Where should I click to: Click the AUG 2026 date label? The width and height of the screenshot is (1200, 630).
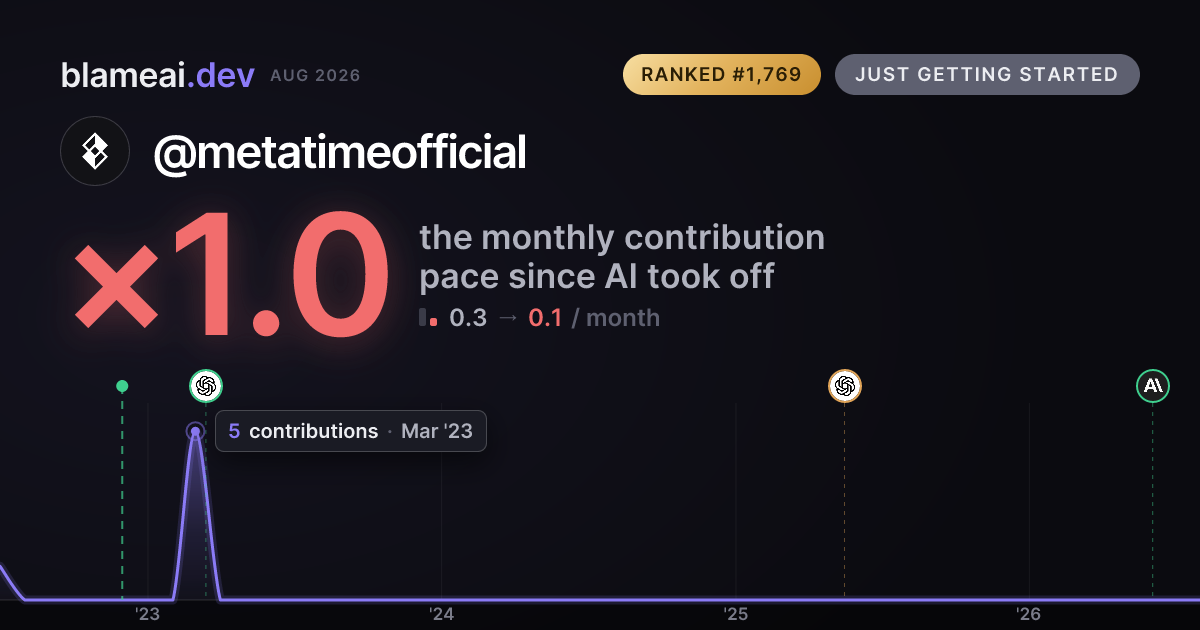[x=315, y=76]
